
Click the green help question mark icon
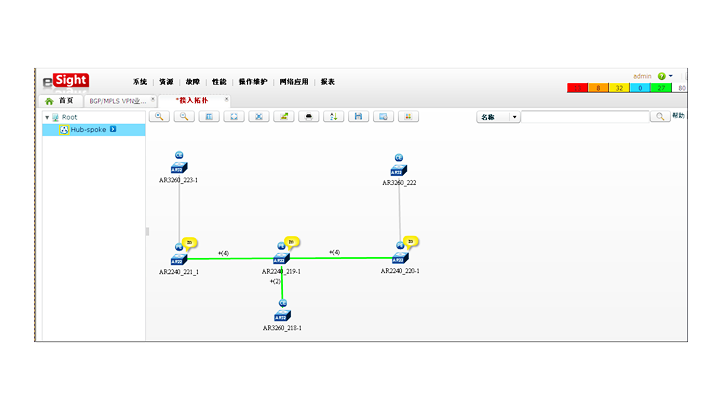pos(662,76)
